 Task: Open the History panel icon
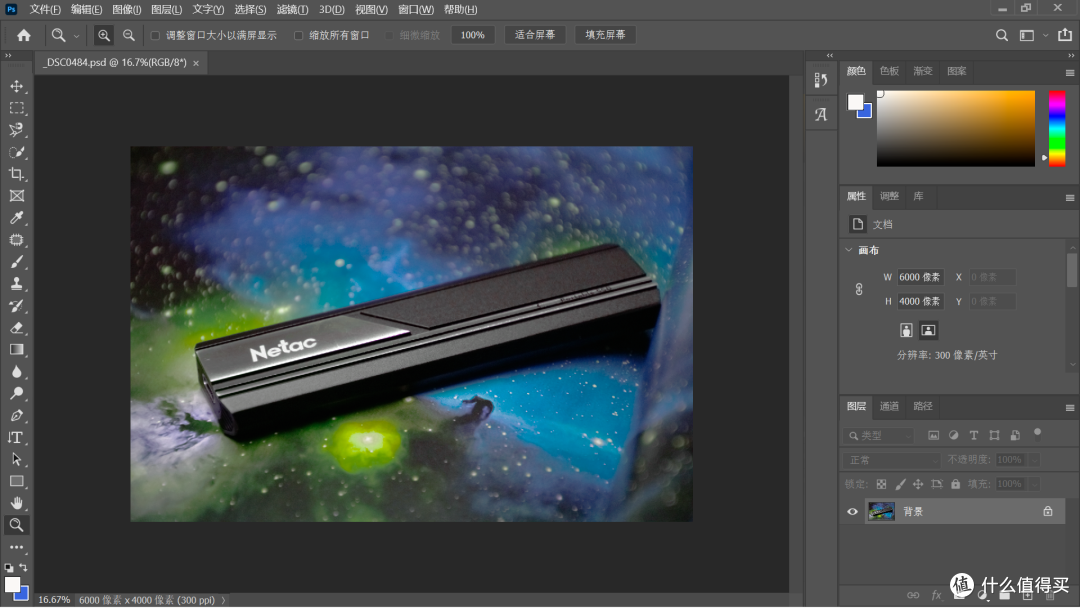click(821, 80)
